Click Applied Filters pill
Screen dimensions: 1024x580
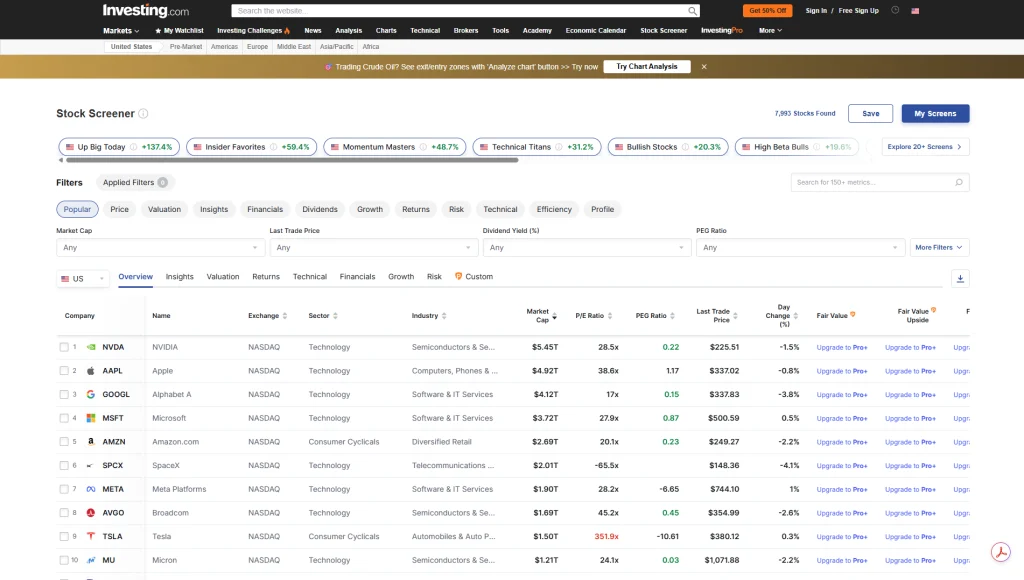[135, 182]
